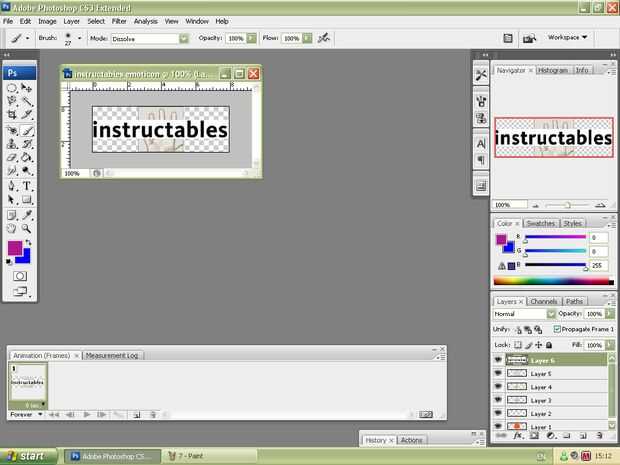Select the Move tool
The height and width of the screenshot is (465, 620).
click(x=26, y=88)
